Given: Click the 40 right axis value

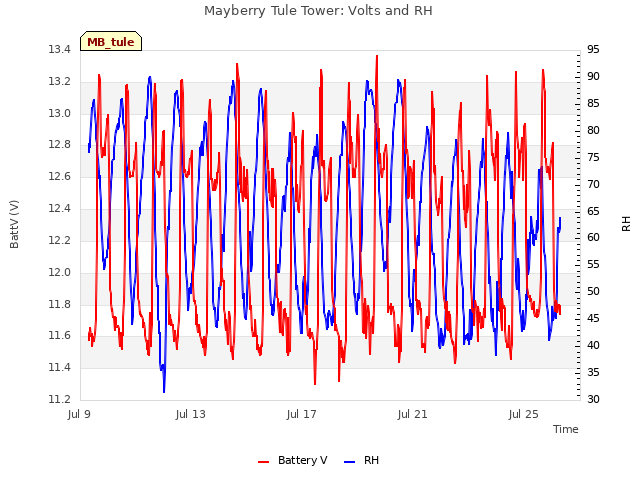Looking at the screenshot, I should [593, 345].
